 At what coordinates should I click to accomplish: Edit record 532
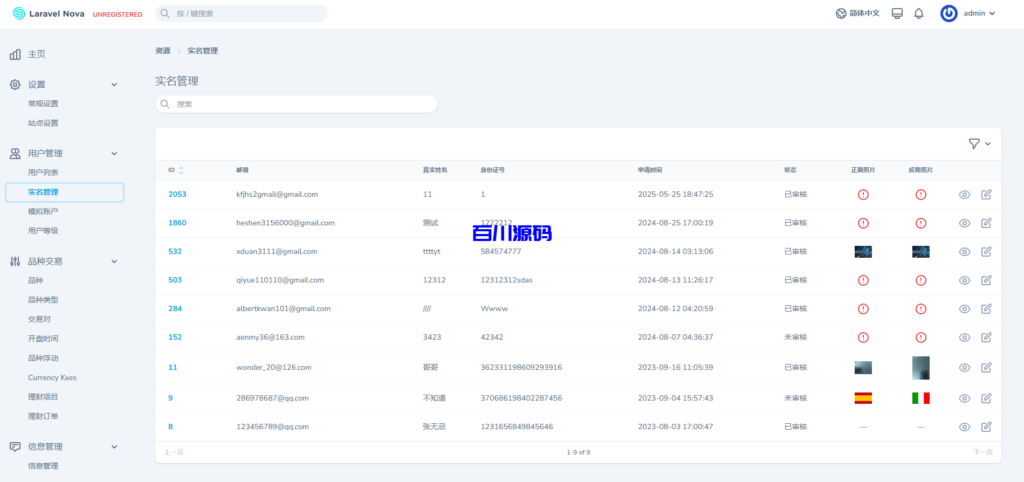pyautogui.click(x=986, y=251)
